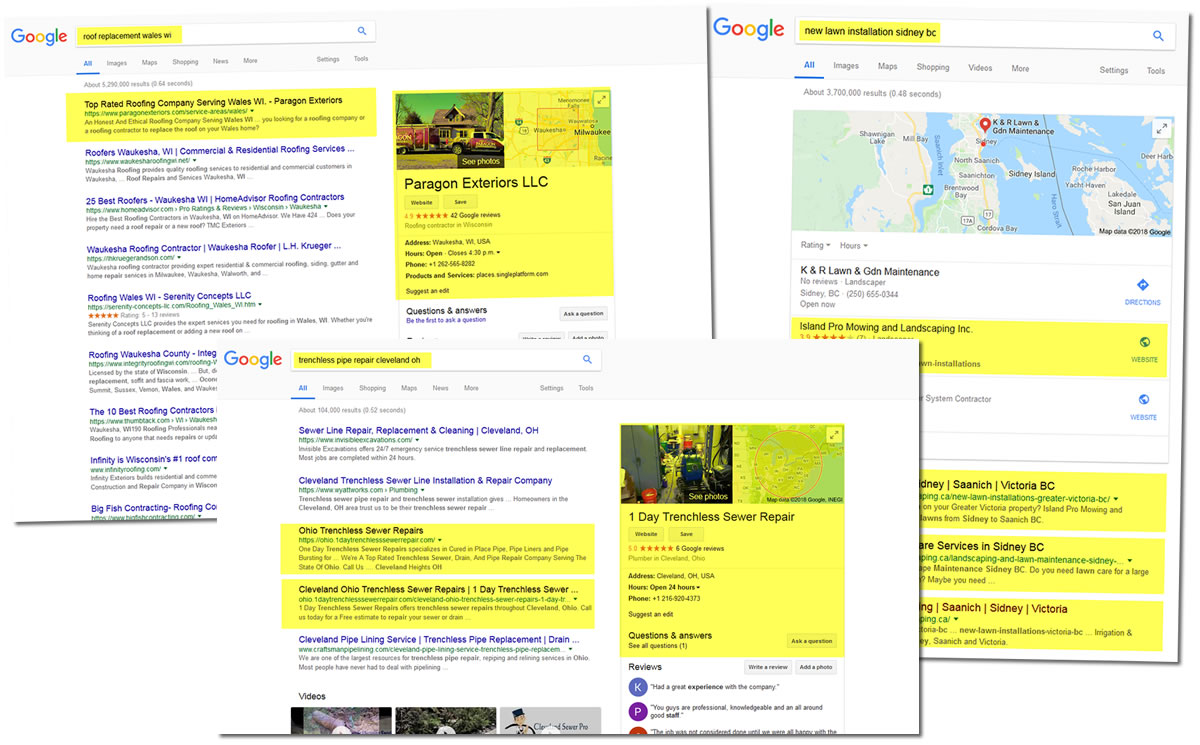Click reviewer avatar P in Reviews

(x=637, y=712)
